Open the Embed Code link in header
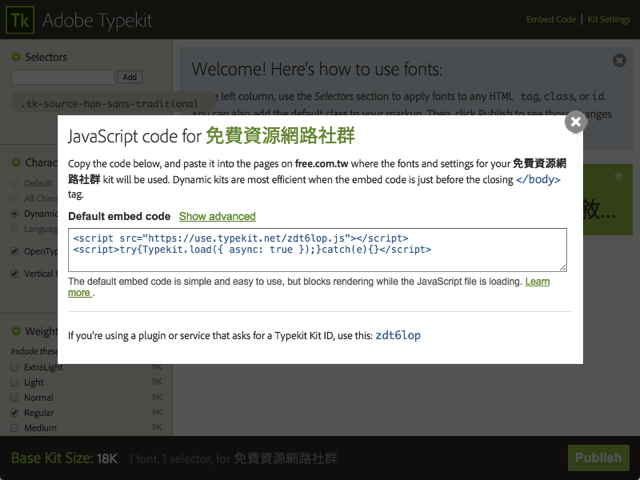Screen dimensions: 640x480 pyautogui.click(x=551, y=19)
